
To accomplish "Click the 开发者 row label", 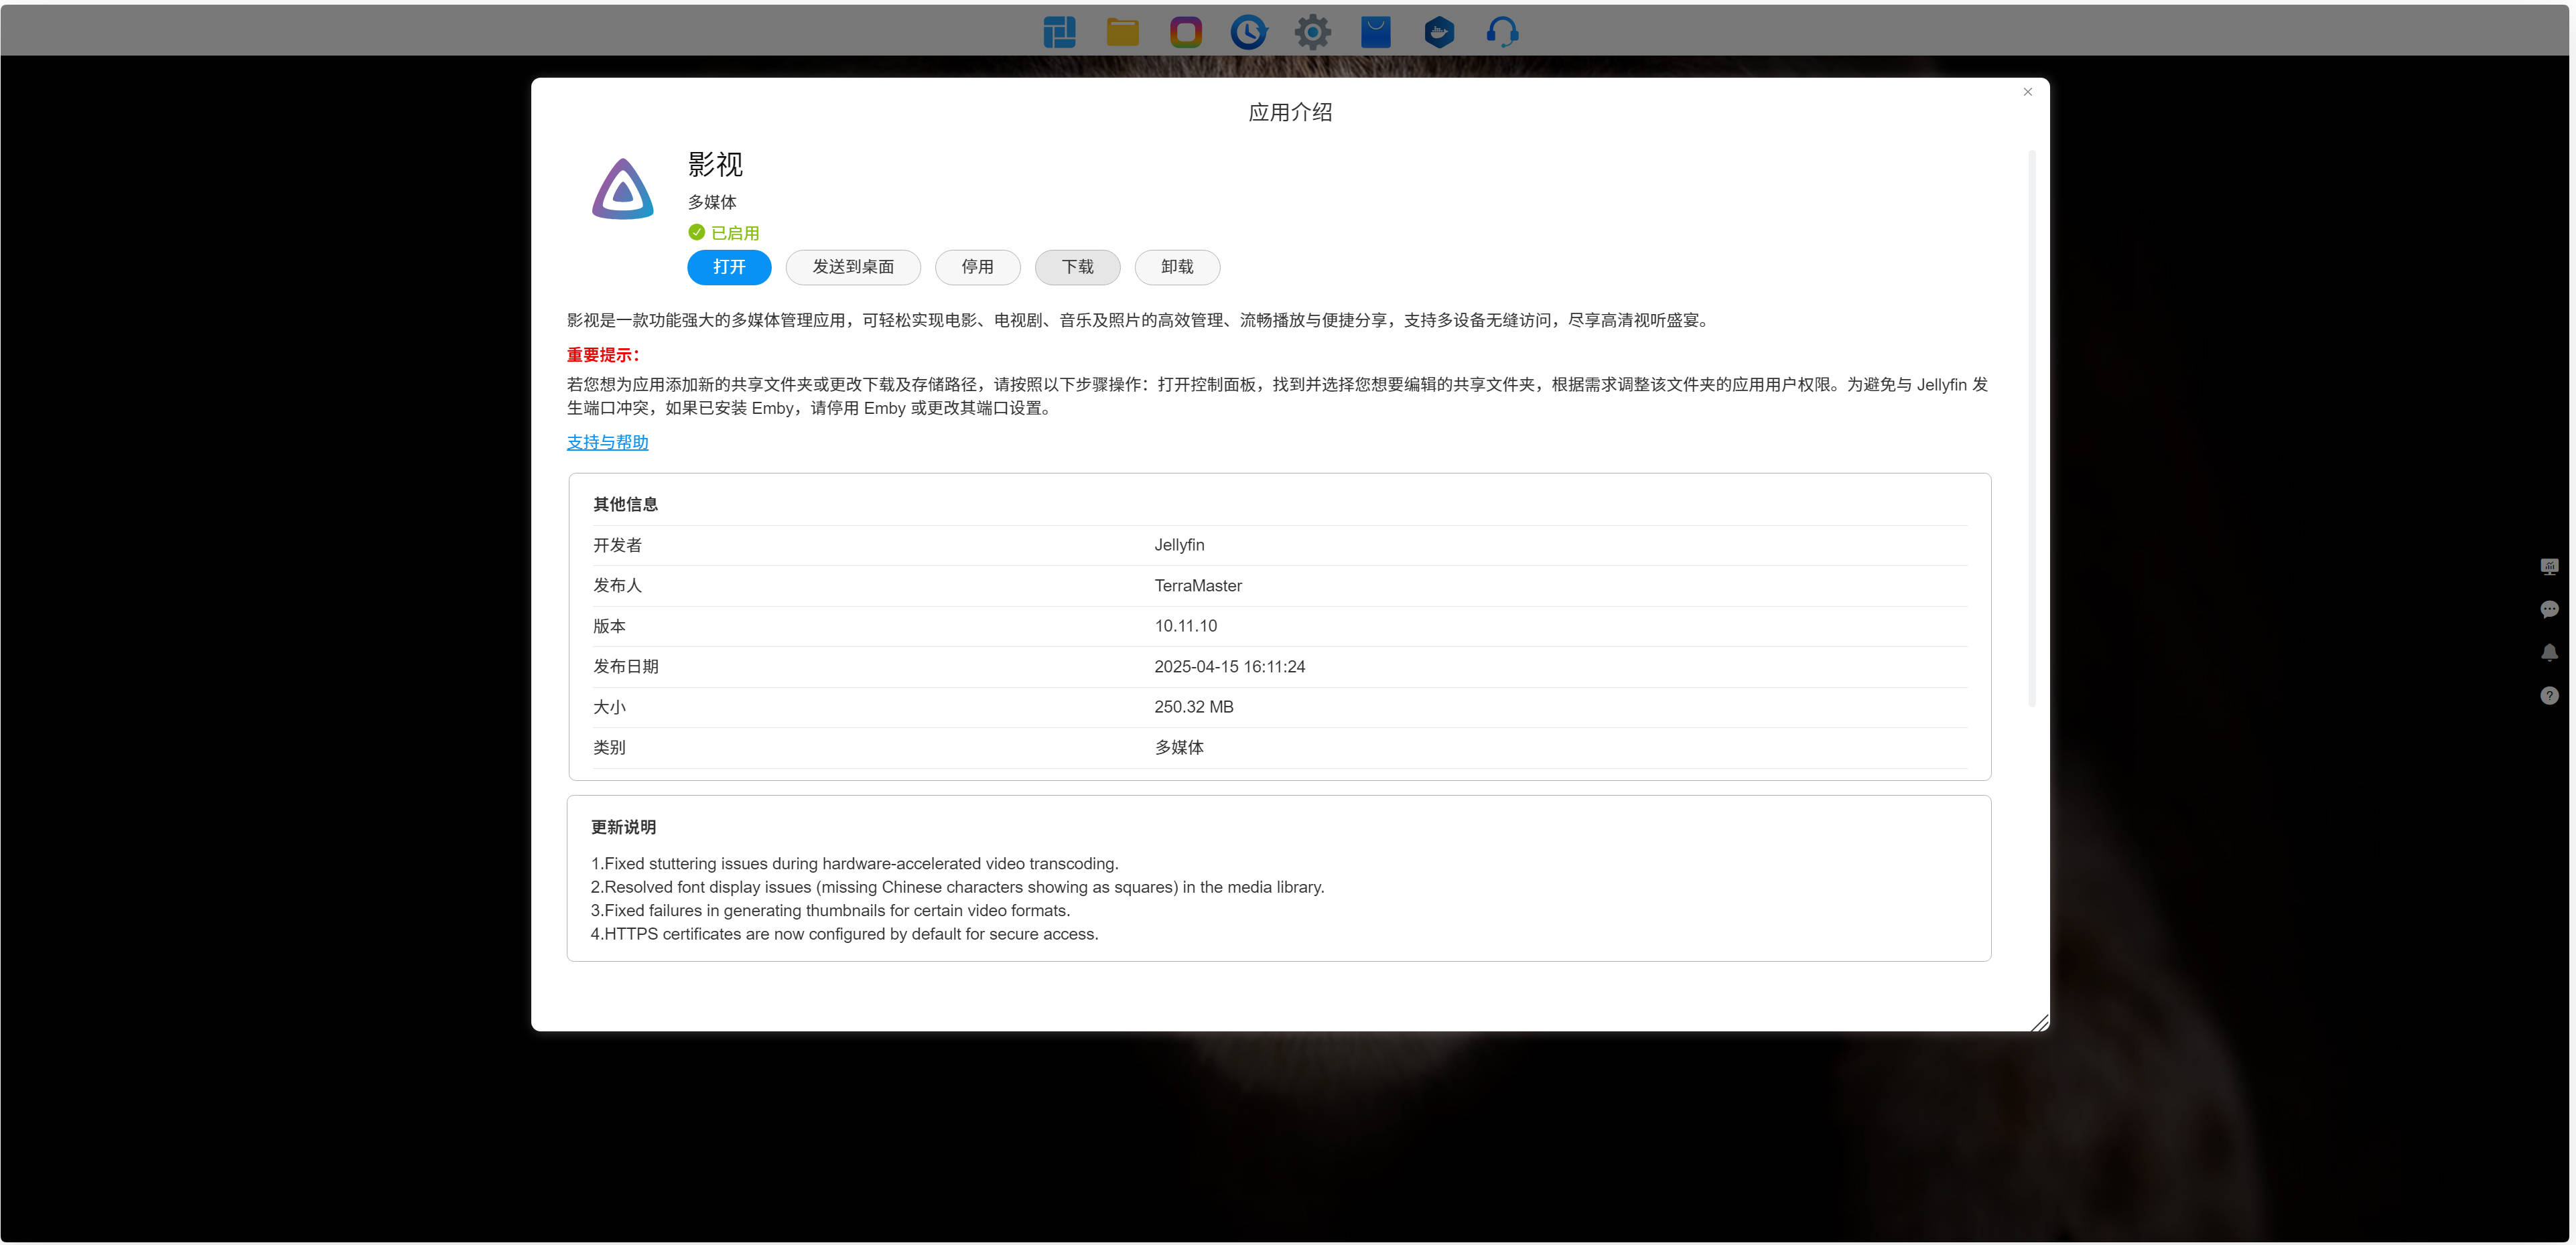I will click(617, 545).
